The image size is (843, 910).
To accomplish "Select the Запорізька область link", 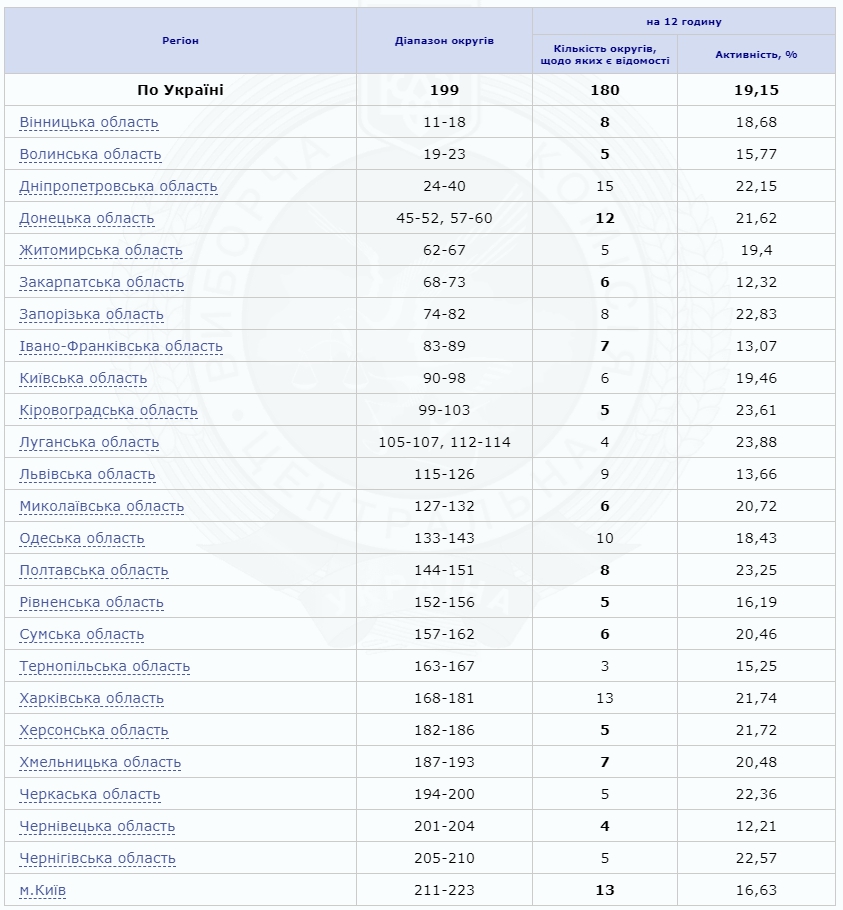I will (91, 314).
